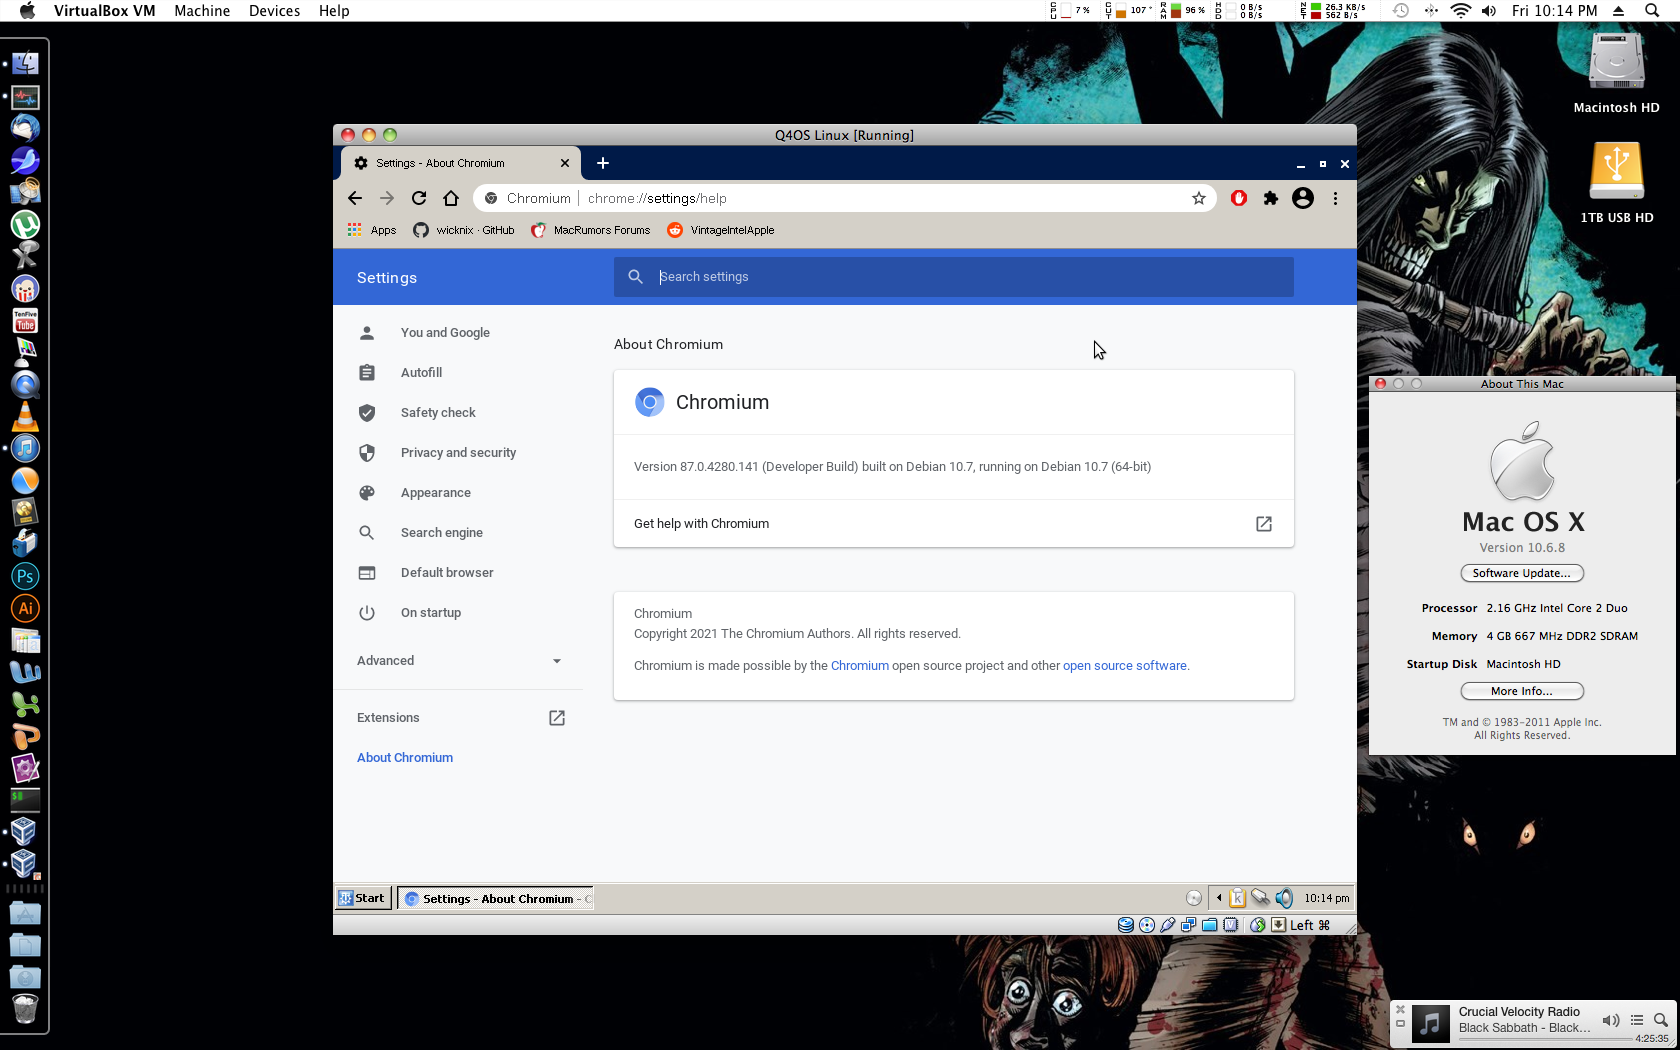
Task: Open the MacRumors Forums bookmark
Action: [x=591, y=230]
